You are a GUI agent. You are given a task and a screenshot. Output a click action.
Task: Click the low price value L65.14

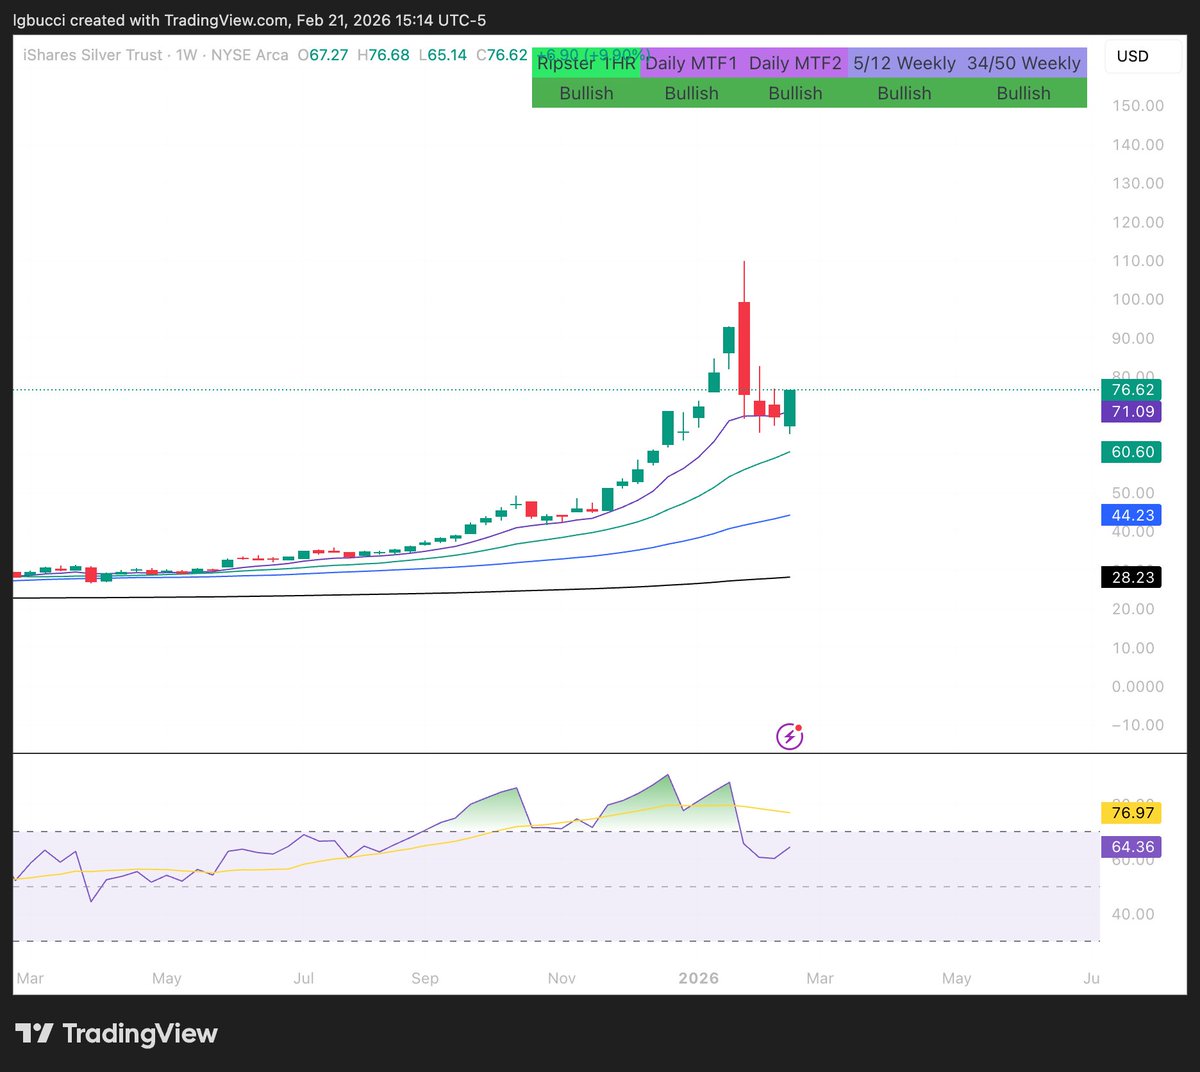click(443, 55)
